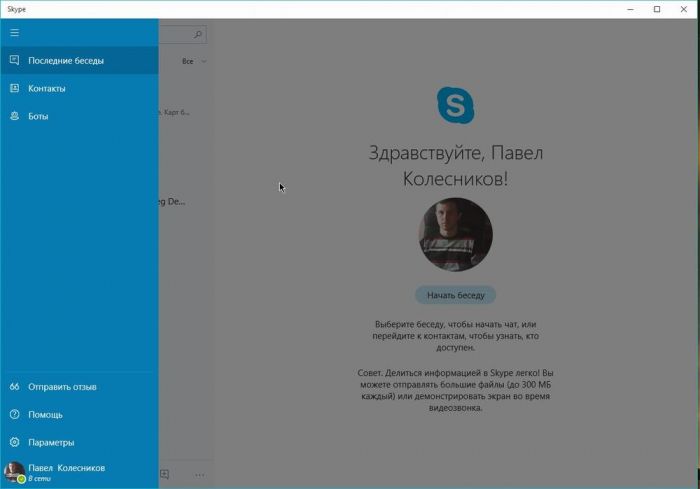Click the search magnifier icon
This screenshot has height=489, width=700.
(198, 35)
